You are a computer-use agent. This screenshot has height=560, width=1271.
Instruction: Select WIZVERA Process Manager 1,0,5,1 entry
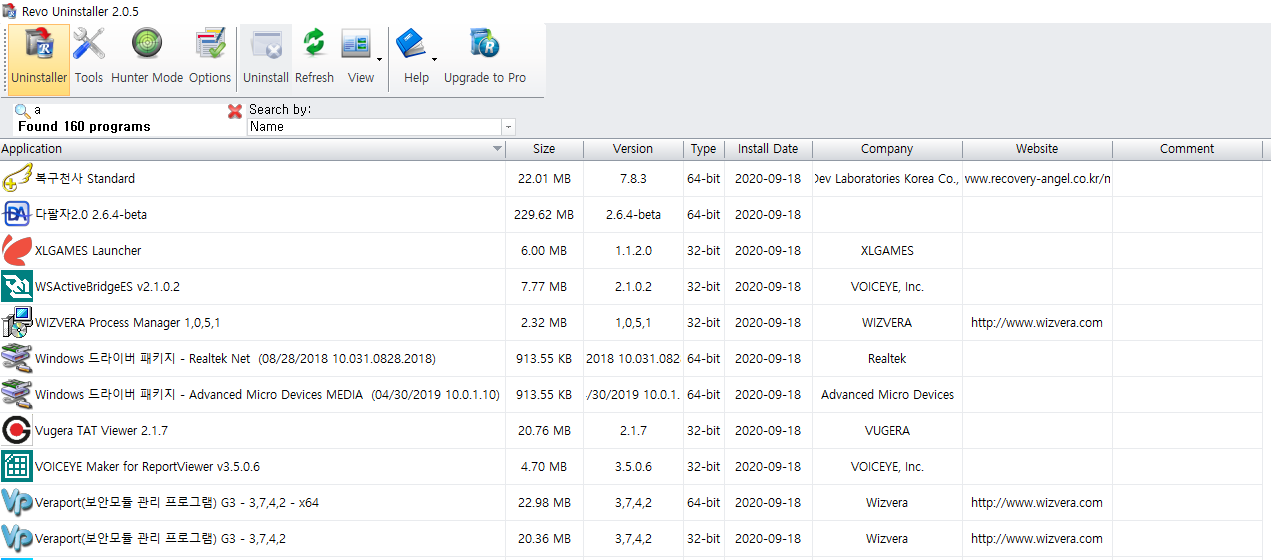pos(128,323)
